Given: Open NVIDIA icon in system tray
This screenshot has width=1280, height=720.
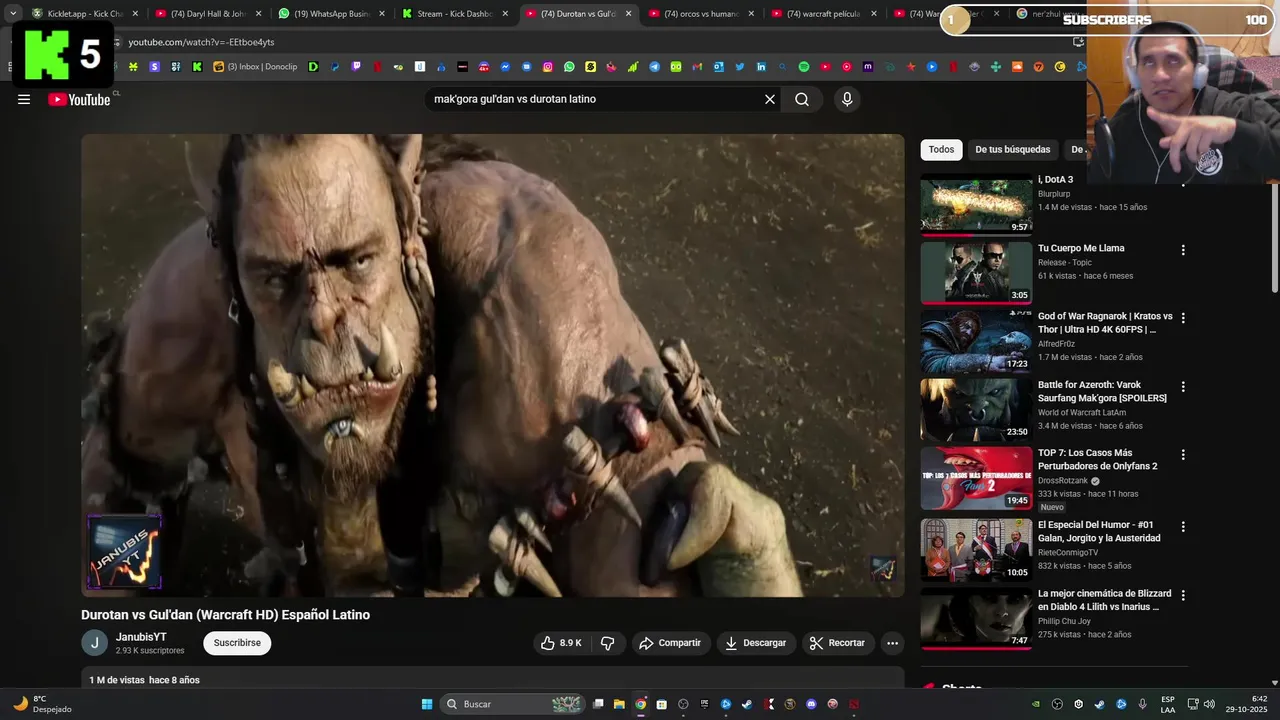Looking at the screenshot, I should click(x=1035, y=704).
